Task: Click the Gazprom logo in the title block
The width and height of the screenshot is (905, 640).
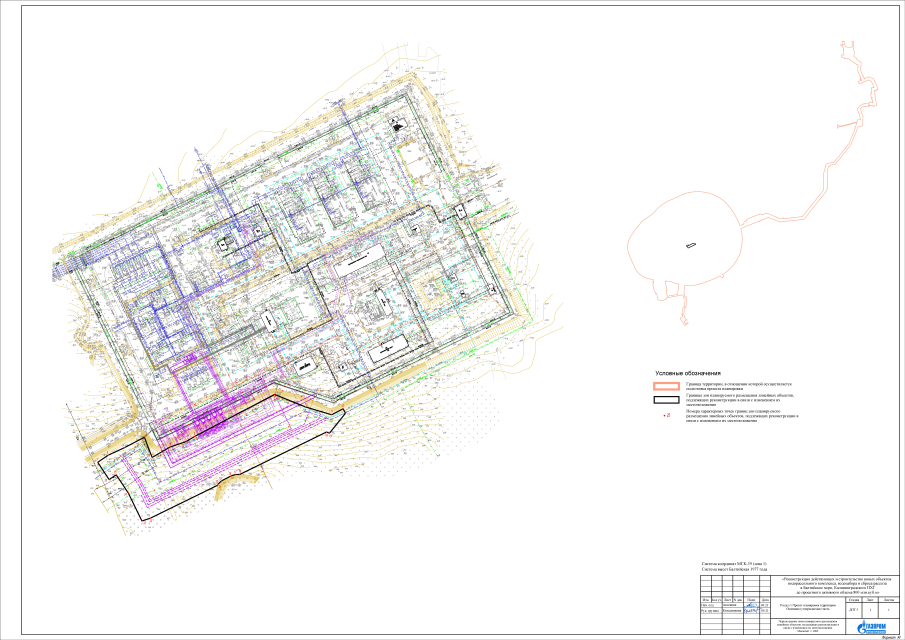Action: point(870,625)
